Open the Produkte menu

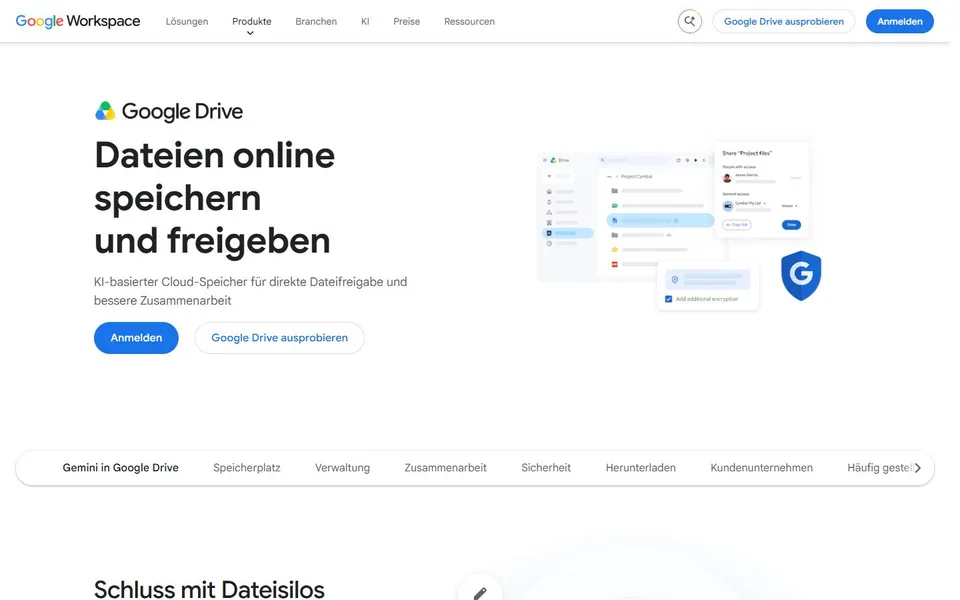pos(252,21)
